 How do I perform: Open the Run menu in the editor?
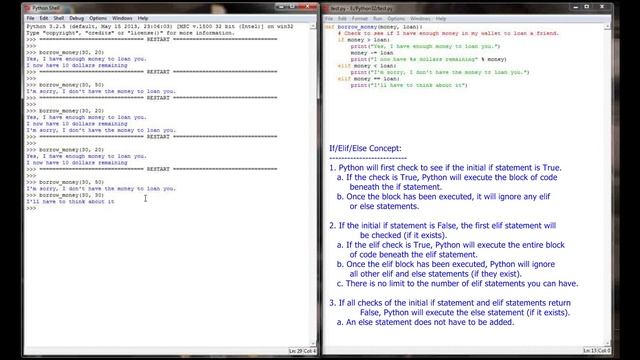coord(378,19)
